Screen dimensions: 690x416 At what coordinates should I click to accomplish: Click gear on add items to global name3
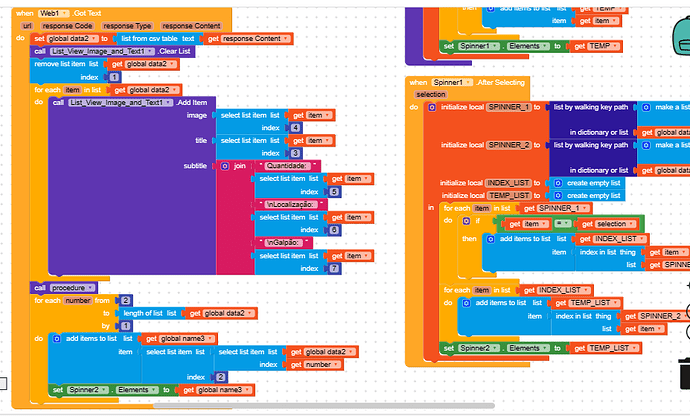click(x=56, y=339)
